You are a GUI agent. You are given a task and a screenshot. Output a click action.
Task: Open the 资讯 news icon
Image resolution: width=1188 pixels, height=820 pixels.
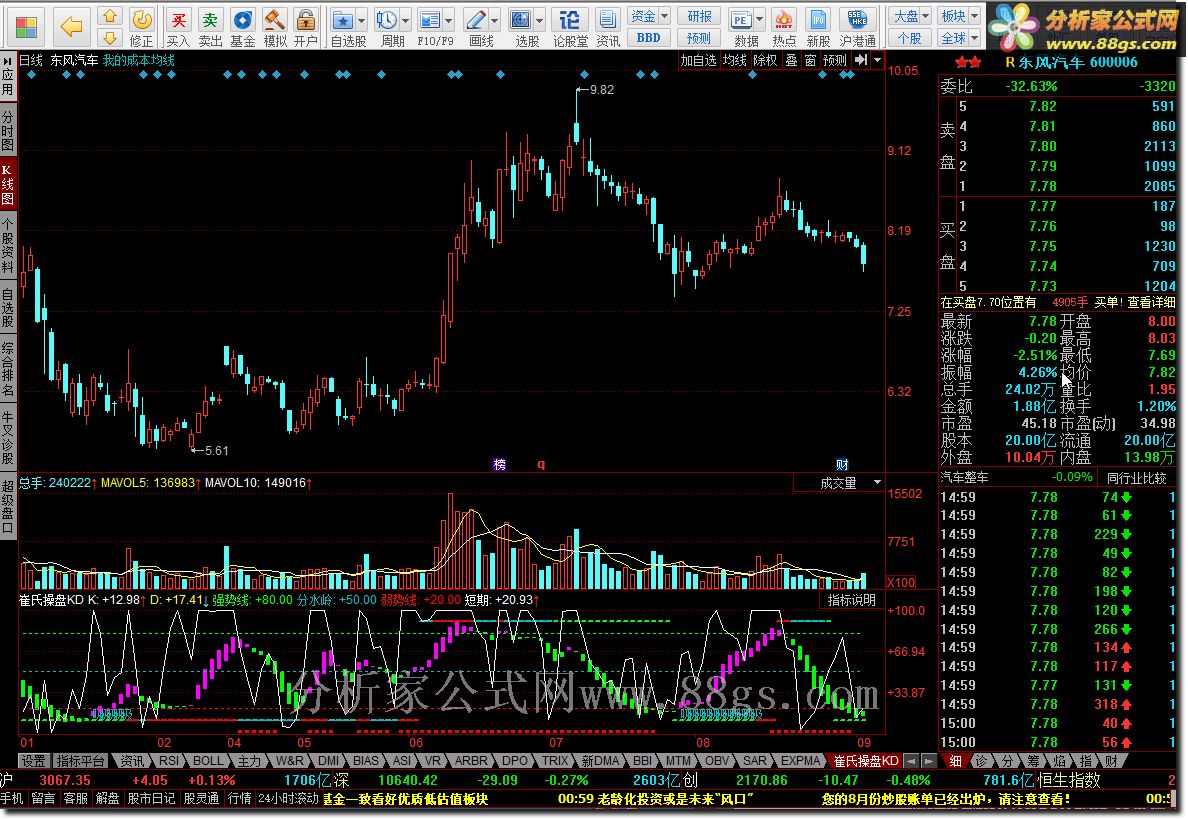tap(608, 27)
